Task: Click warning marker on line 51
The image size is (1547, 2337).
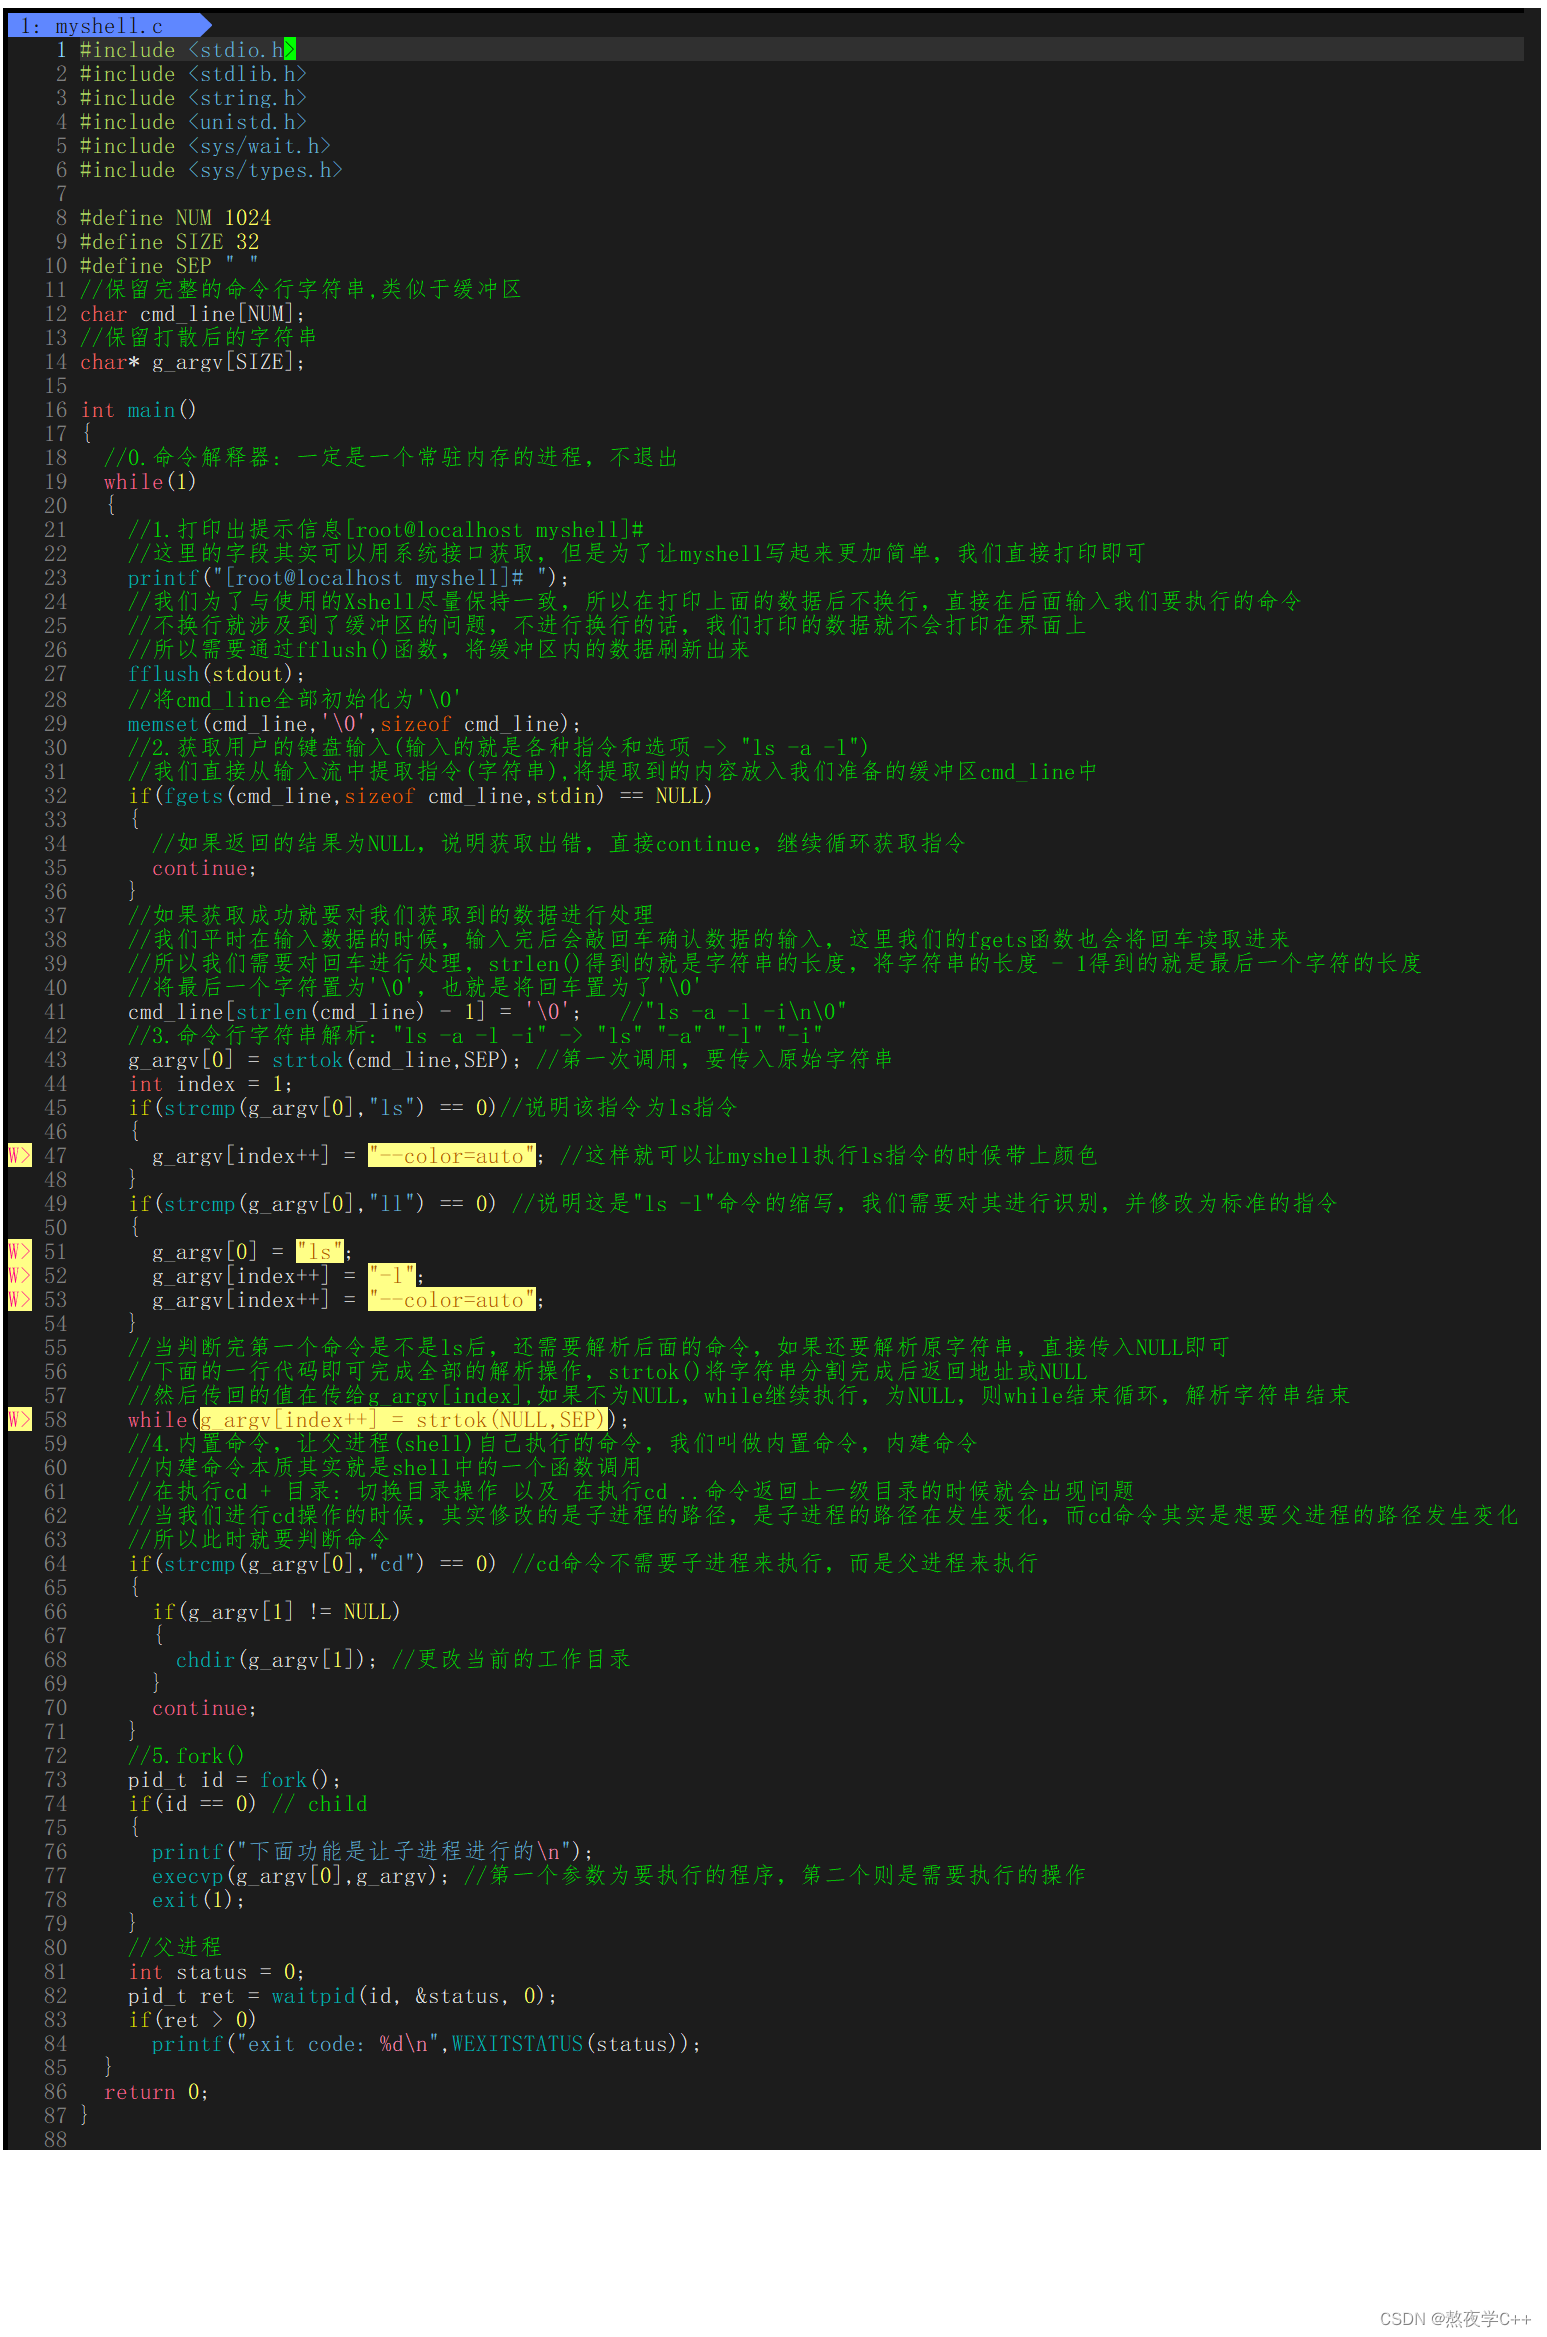Action: point(19,1252)
